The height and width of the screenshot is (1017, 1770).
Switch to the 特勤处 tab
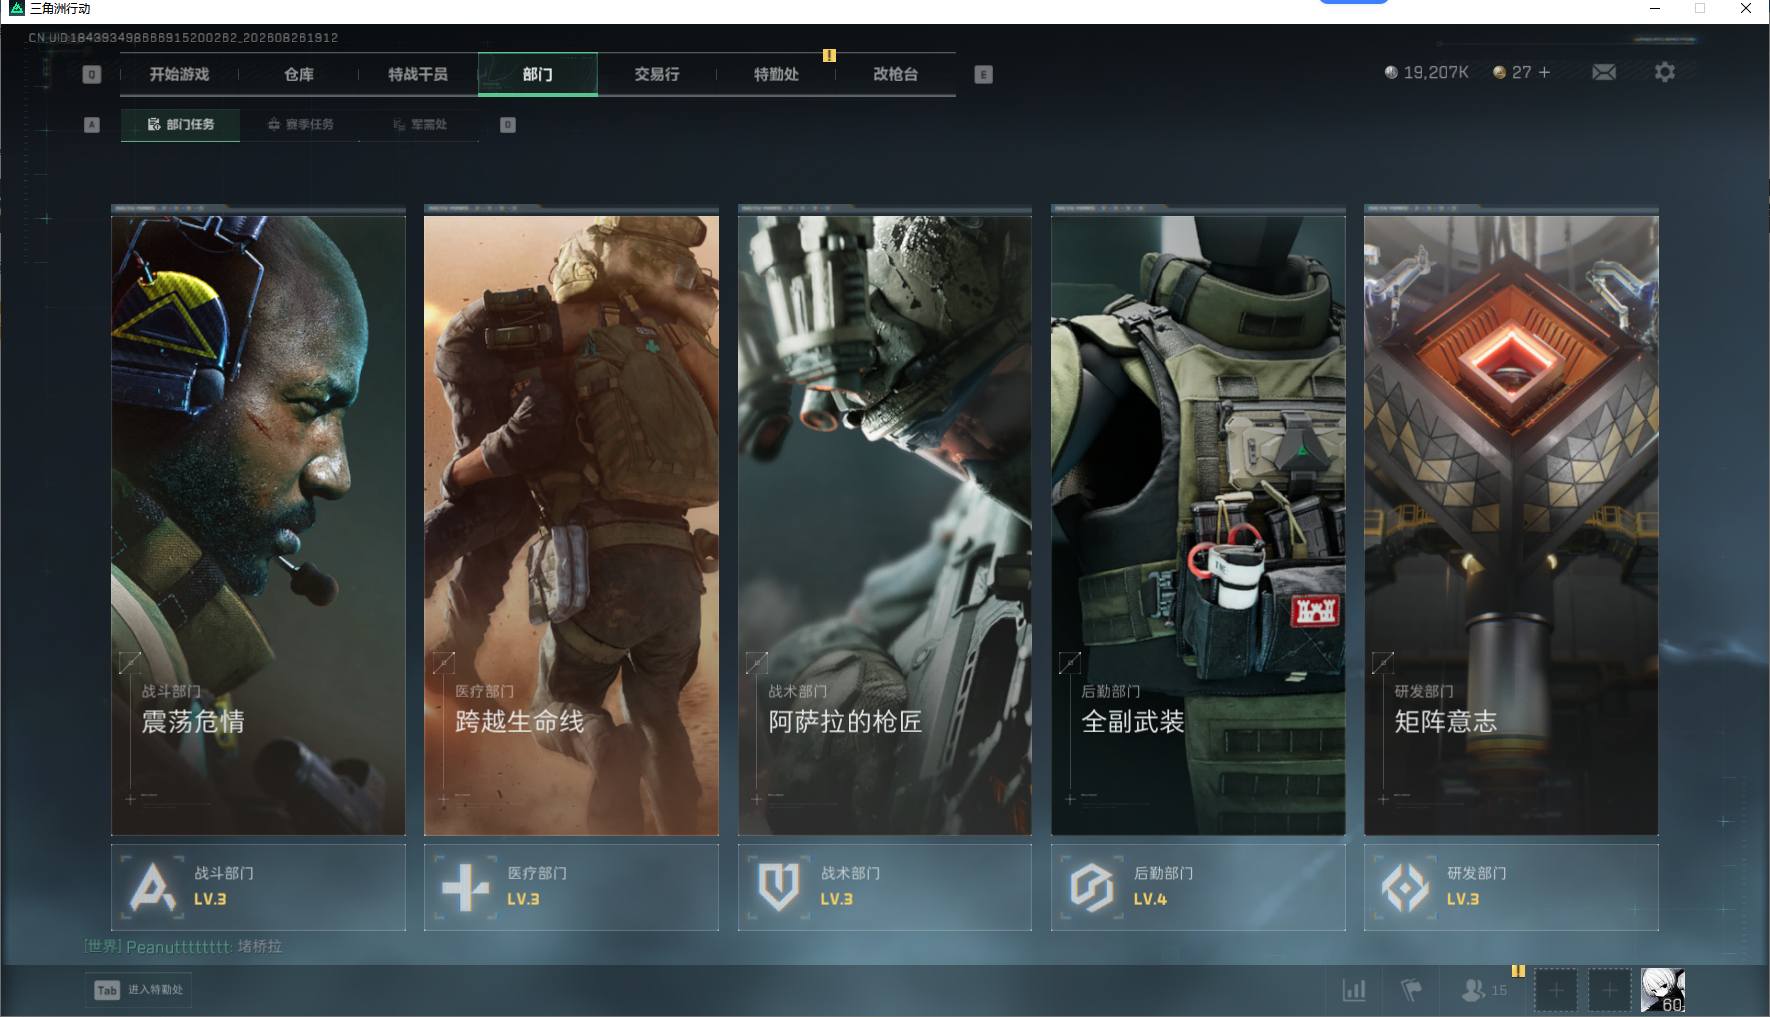[776, 74]
